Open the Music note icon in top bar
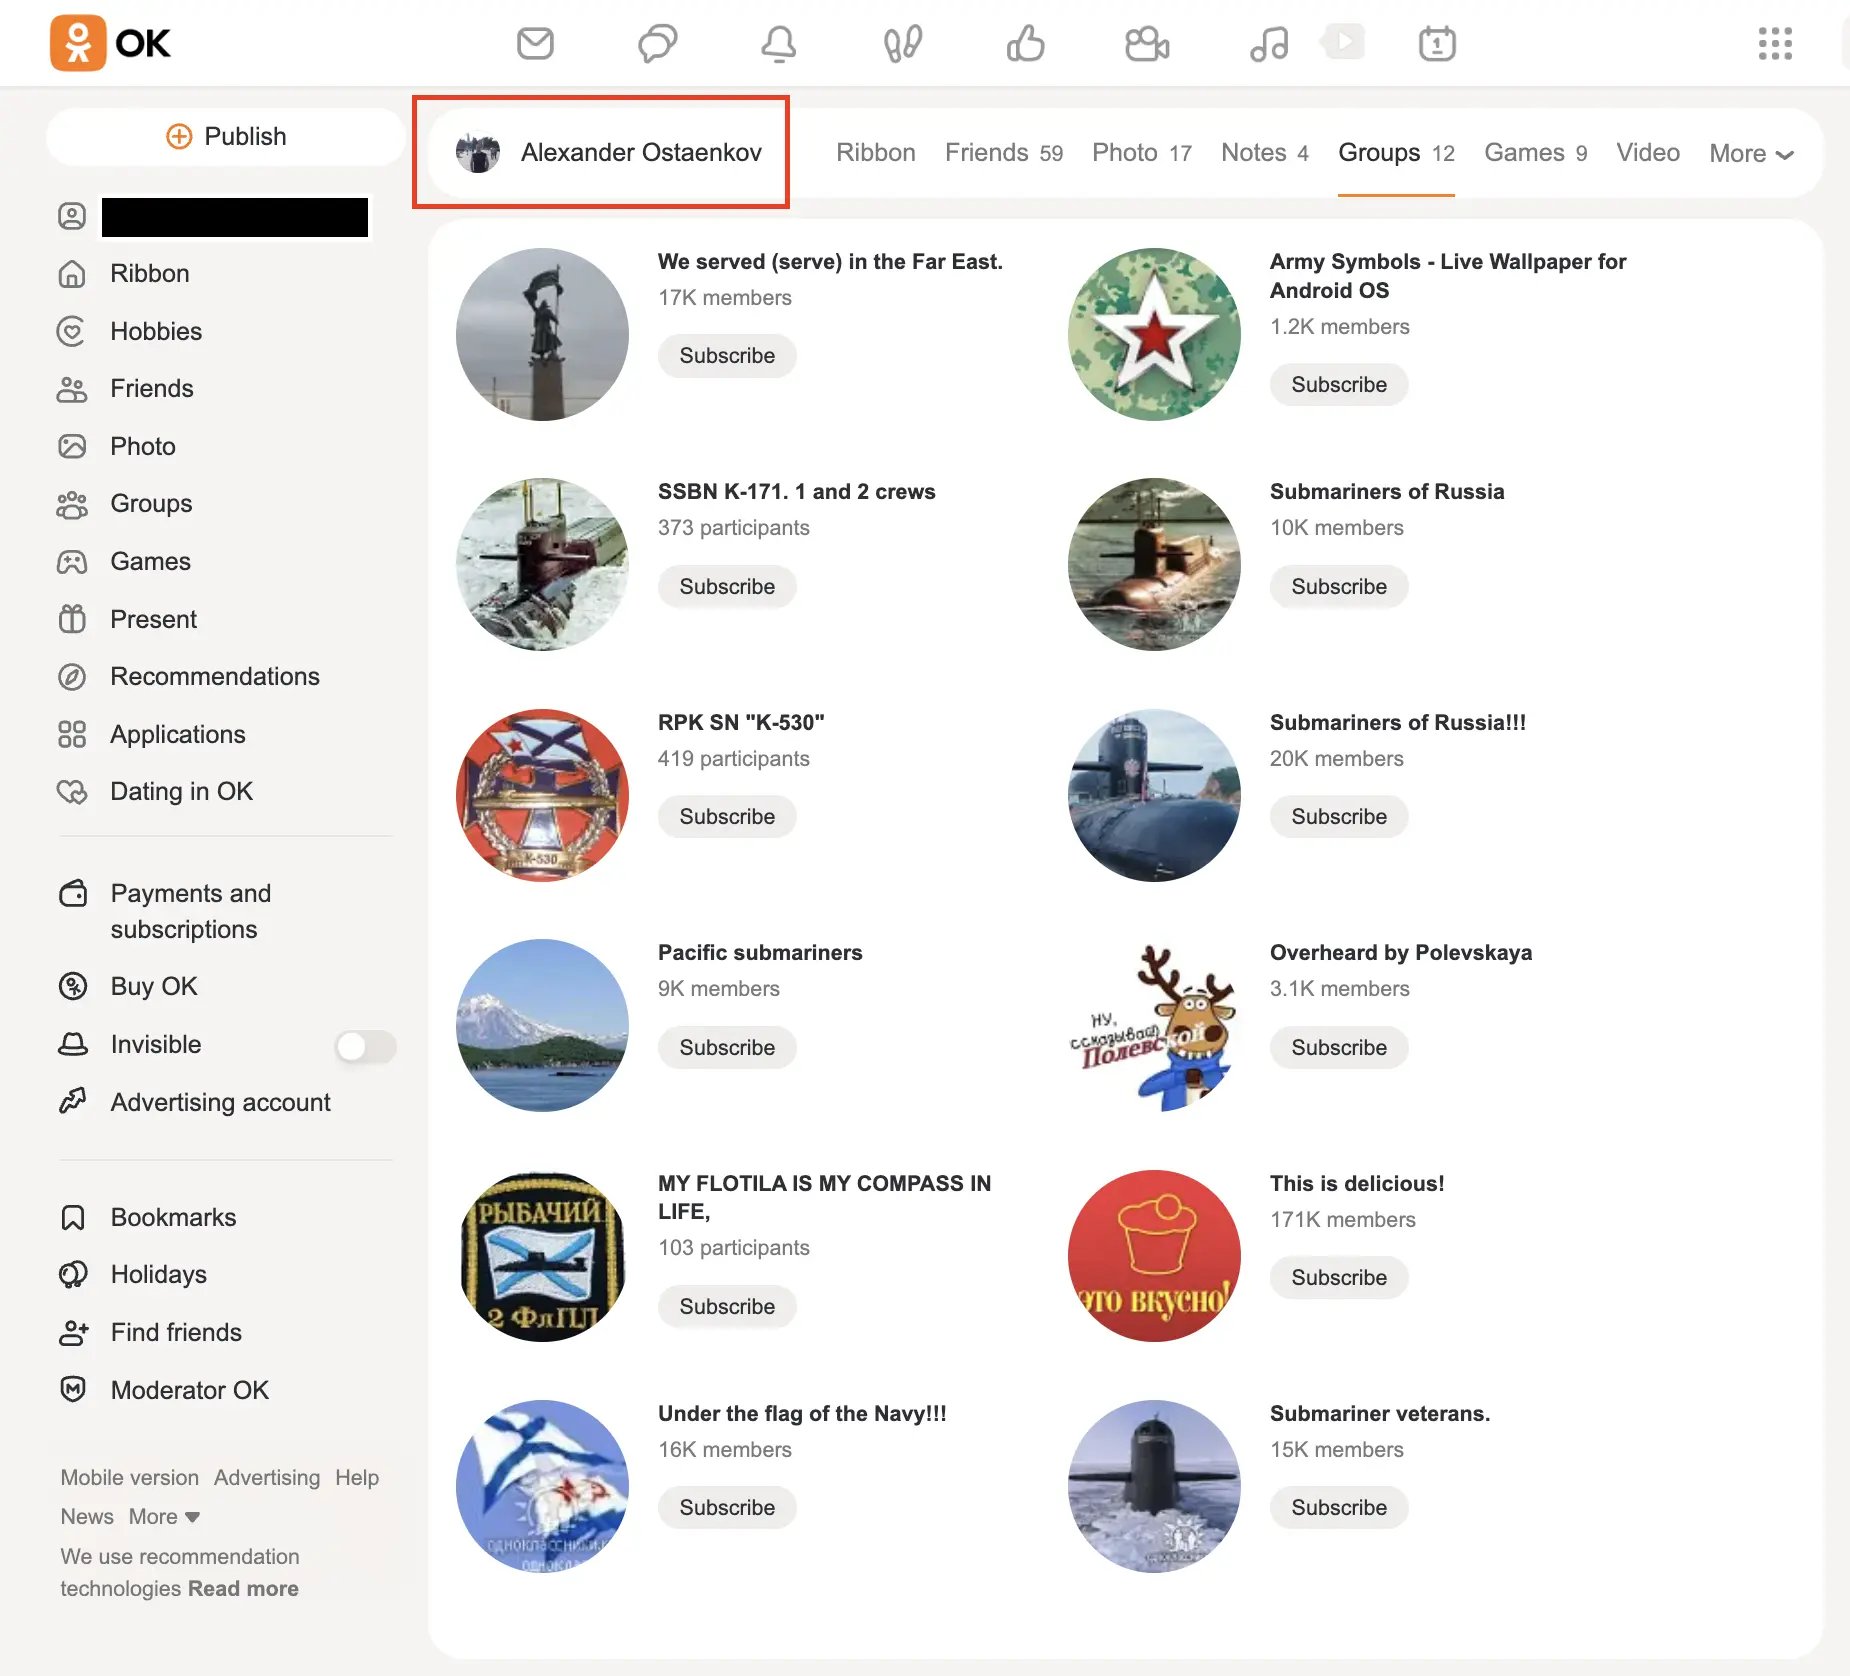The height and width of the screenshot is (1676, 1850). point(1267,42)
